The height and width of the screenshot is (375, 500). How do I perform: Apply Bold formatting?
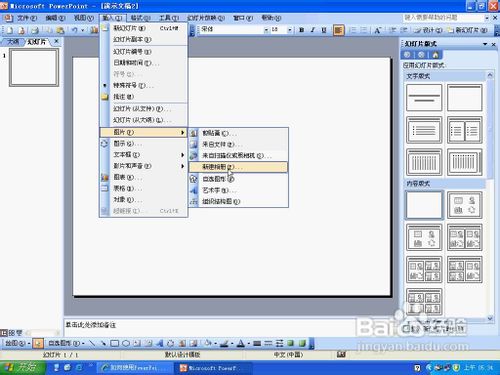pyautogui.click(x=301, y=30)
